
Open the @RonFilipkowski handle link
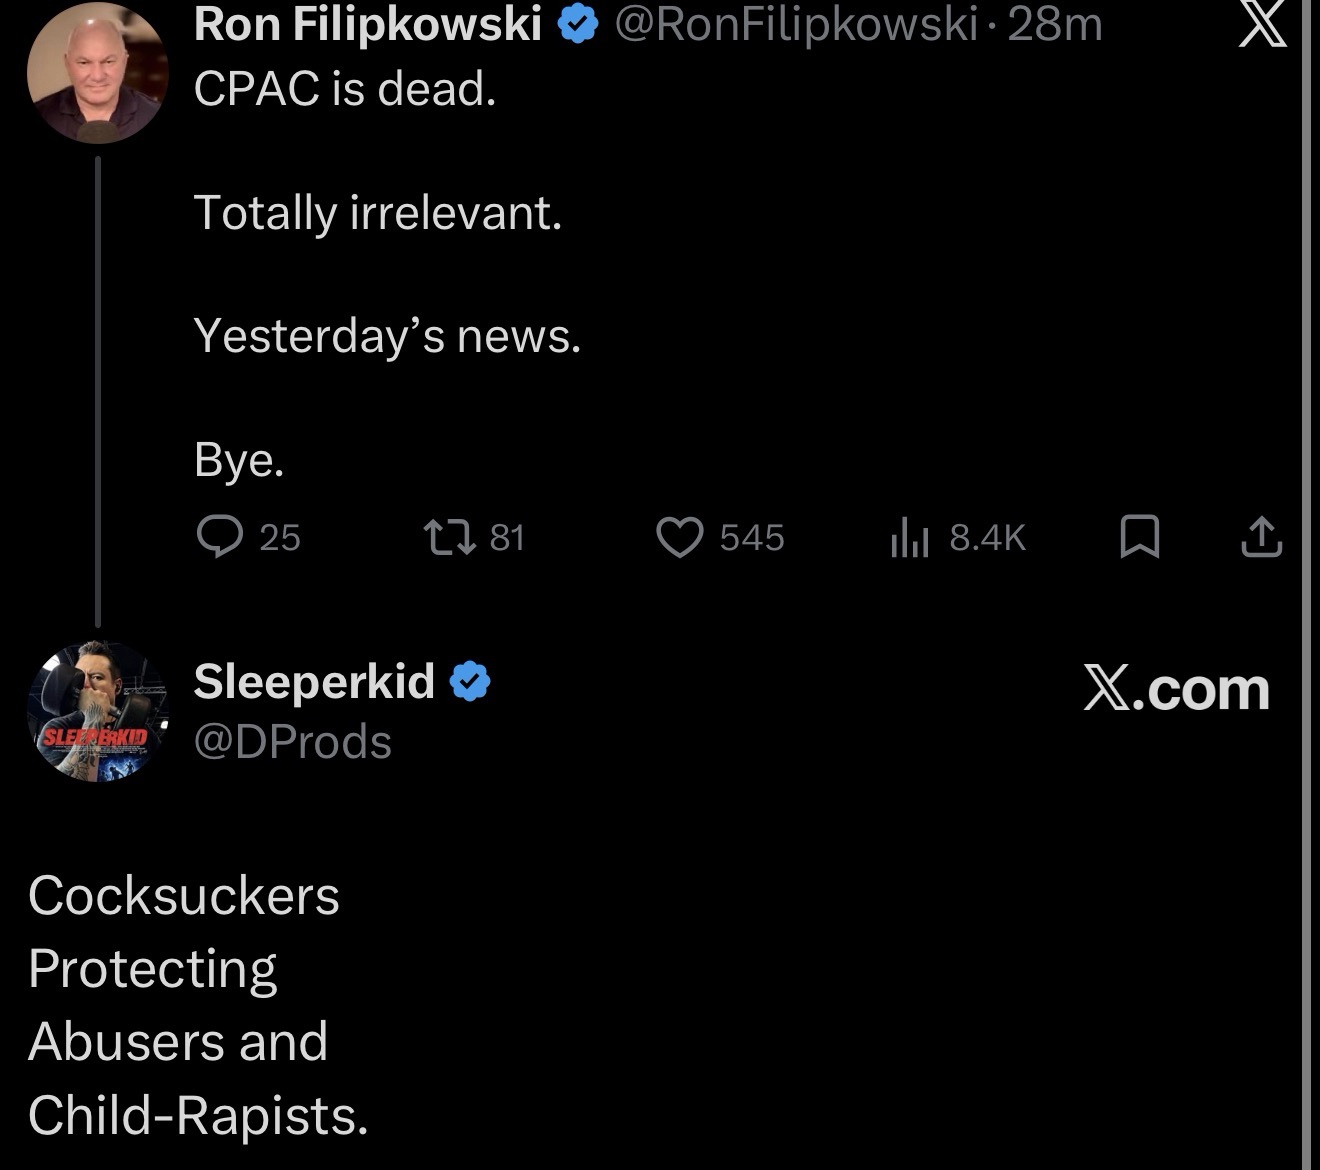(795, 25)
